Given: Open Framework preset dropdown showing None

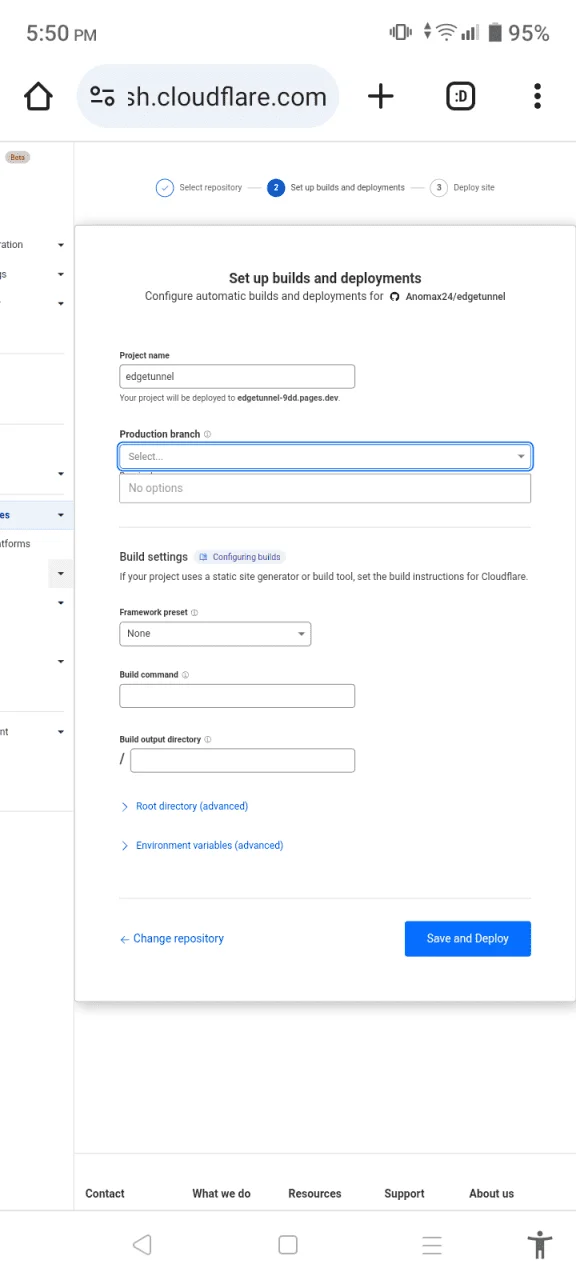Looking at the screenshot, I should coord(215,633).
